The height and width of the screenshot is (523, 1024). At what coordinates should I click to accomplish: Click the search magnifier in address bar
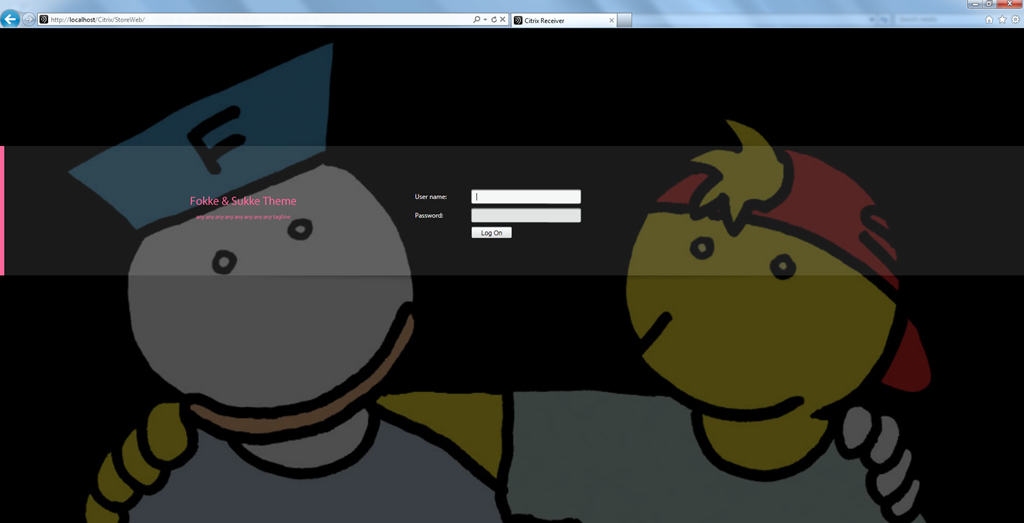point(477,20)
